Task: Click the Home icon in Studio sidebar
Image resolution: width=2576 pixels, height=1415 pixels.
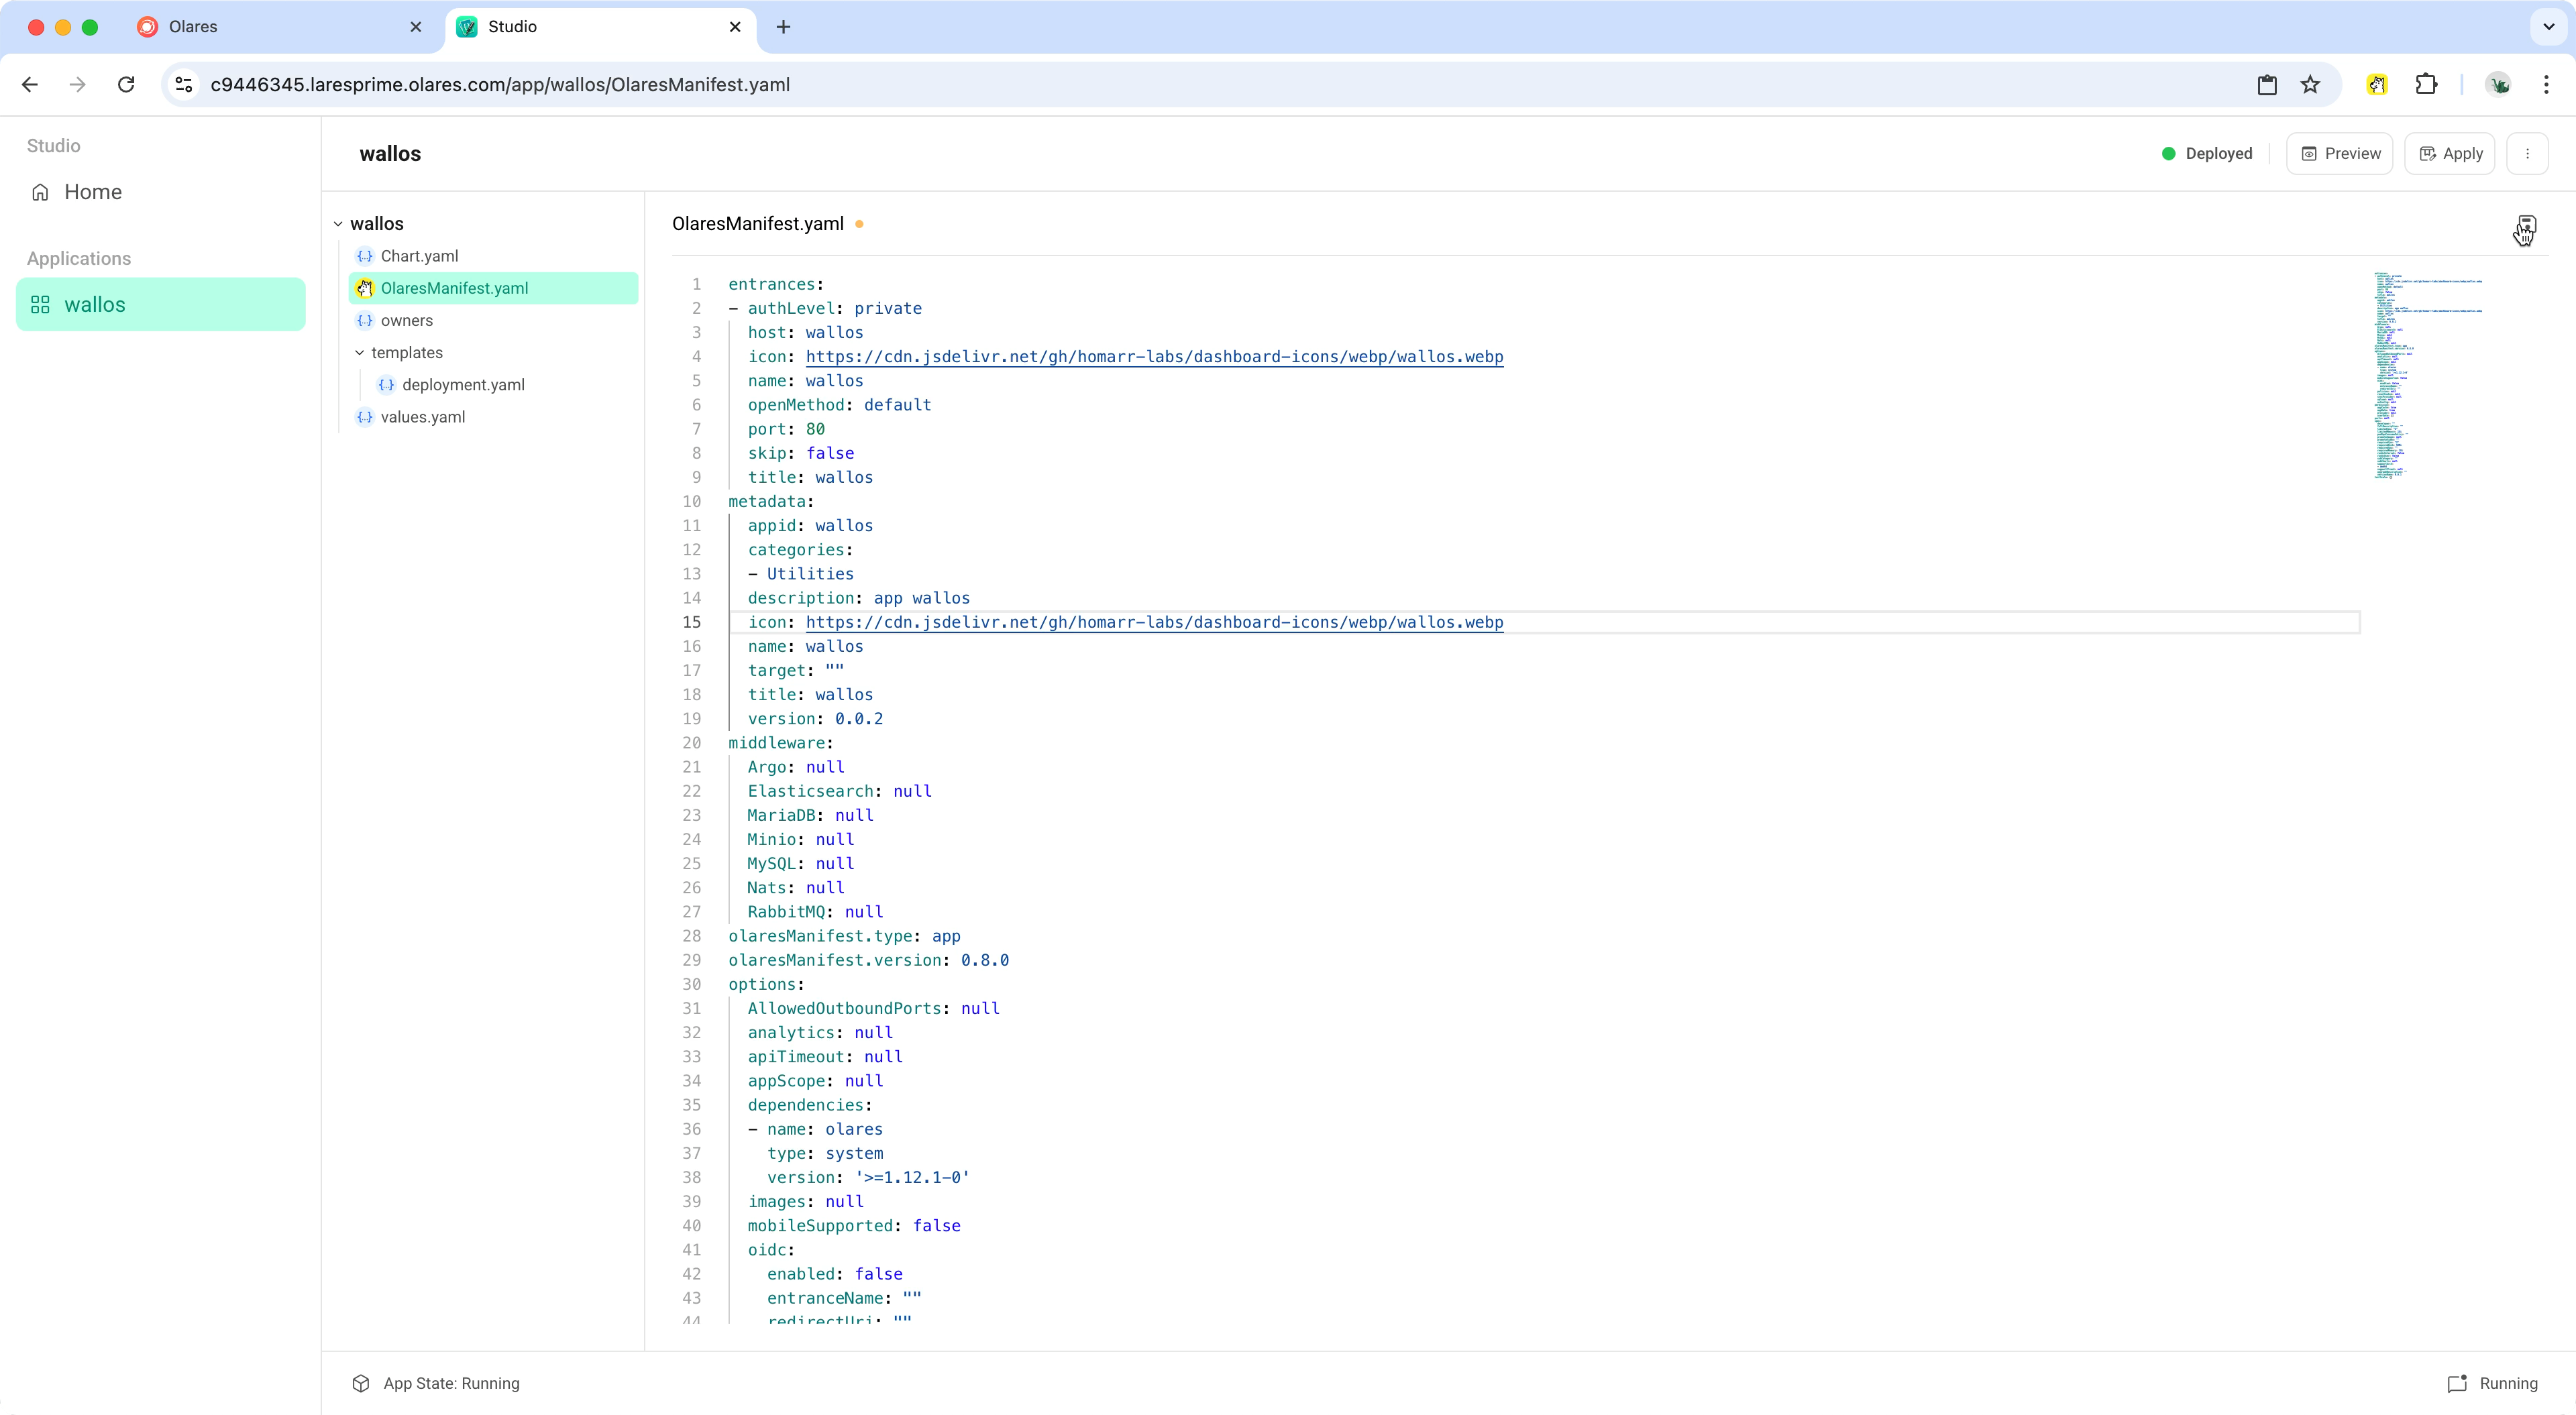Action: coord(40,192)
